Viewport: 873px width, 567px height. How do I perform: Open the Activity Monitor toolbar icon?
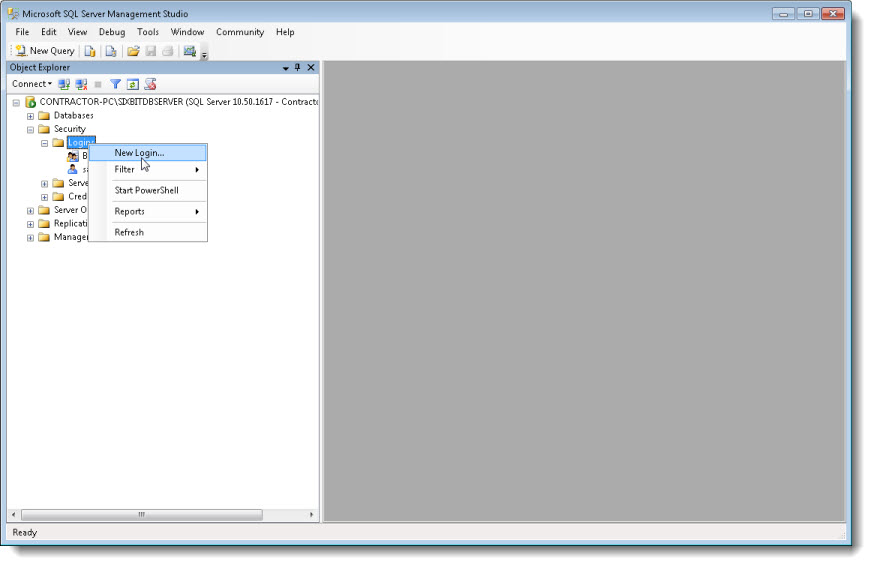click(190, 52)
